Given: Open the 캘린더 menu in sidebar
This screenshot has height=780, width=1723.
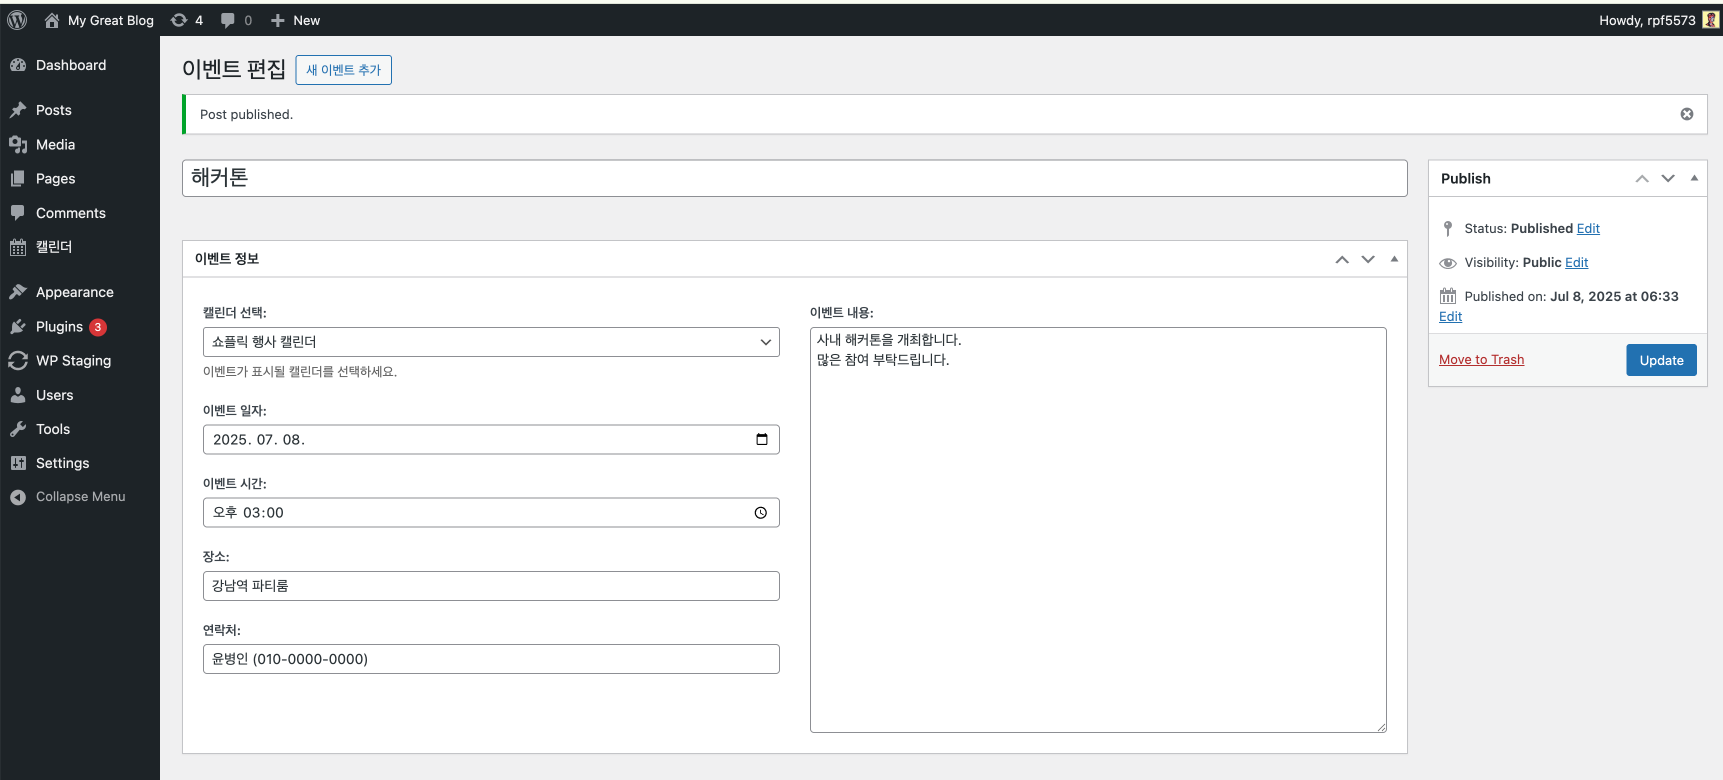Looking at the screenshot, I should pos(54,247).
